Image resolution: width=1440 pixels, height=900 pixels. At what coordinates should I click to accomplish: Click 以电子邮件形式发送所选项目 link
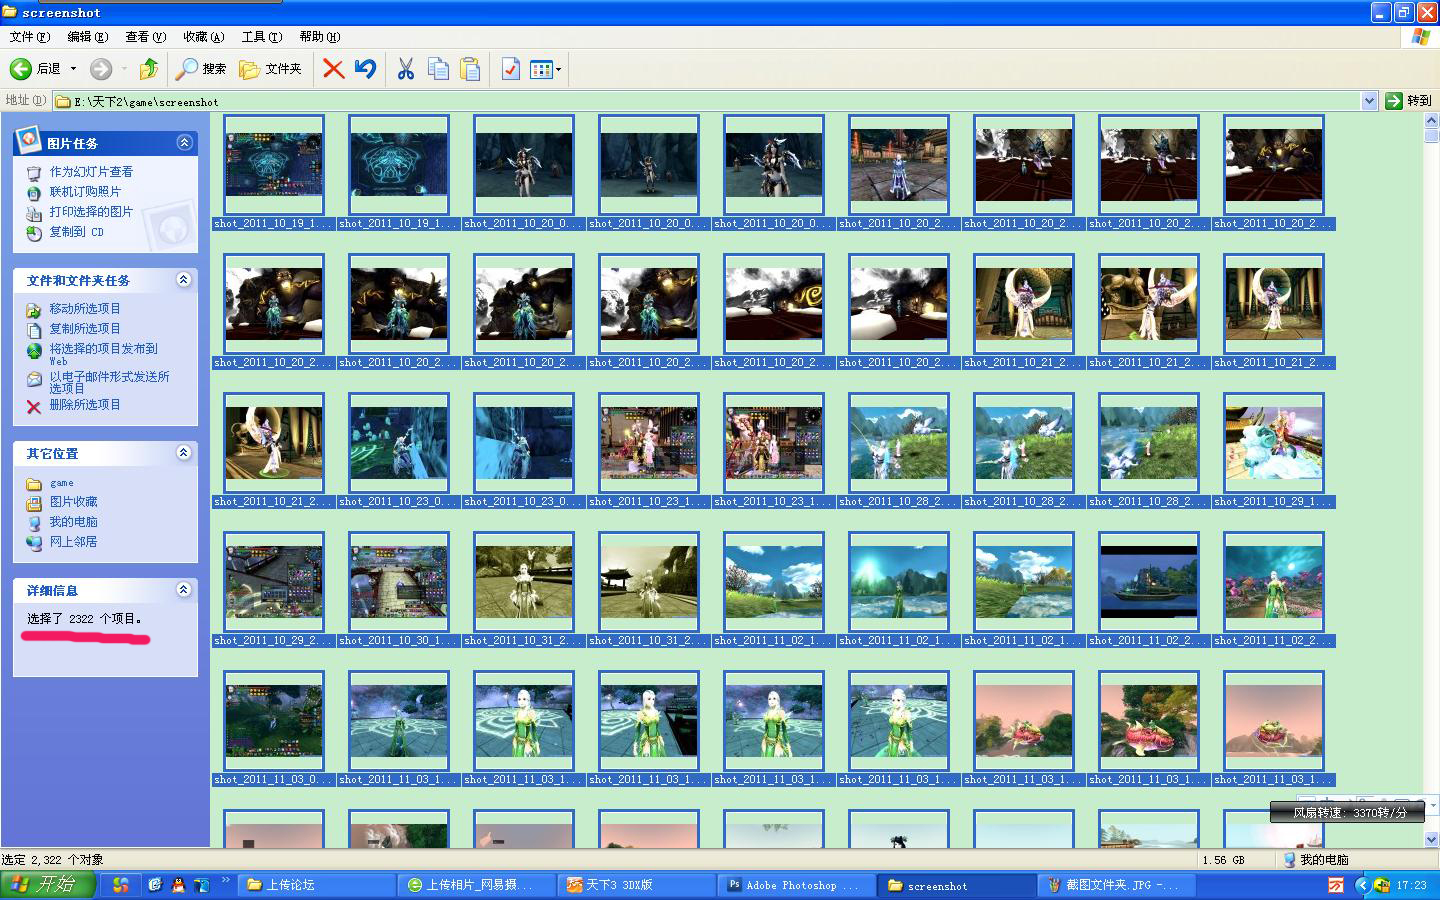[x=109, y=382]
